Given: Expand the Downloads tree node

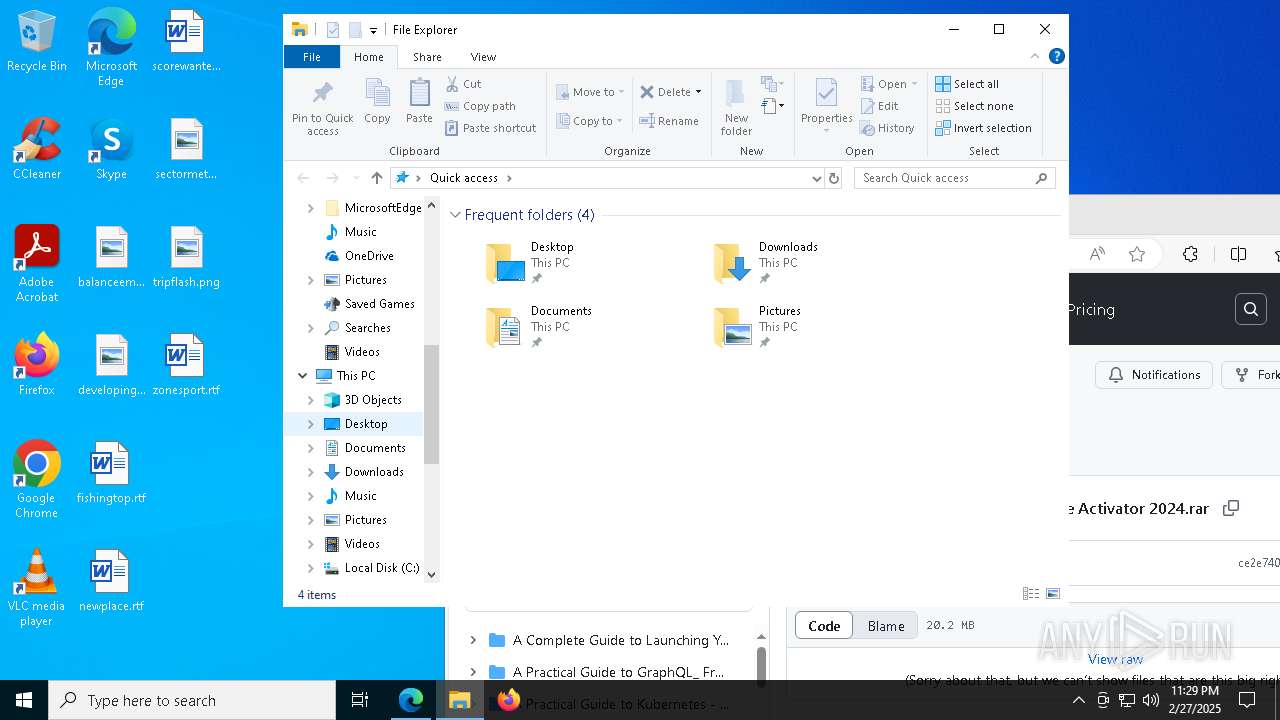Looking at the screenshot, I should 310,472.
